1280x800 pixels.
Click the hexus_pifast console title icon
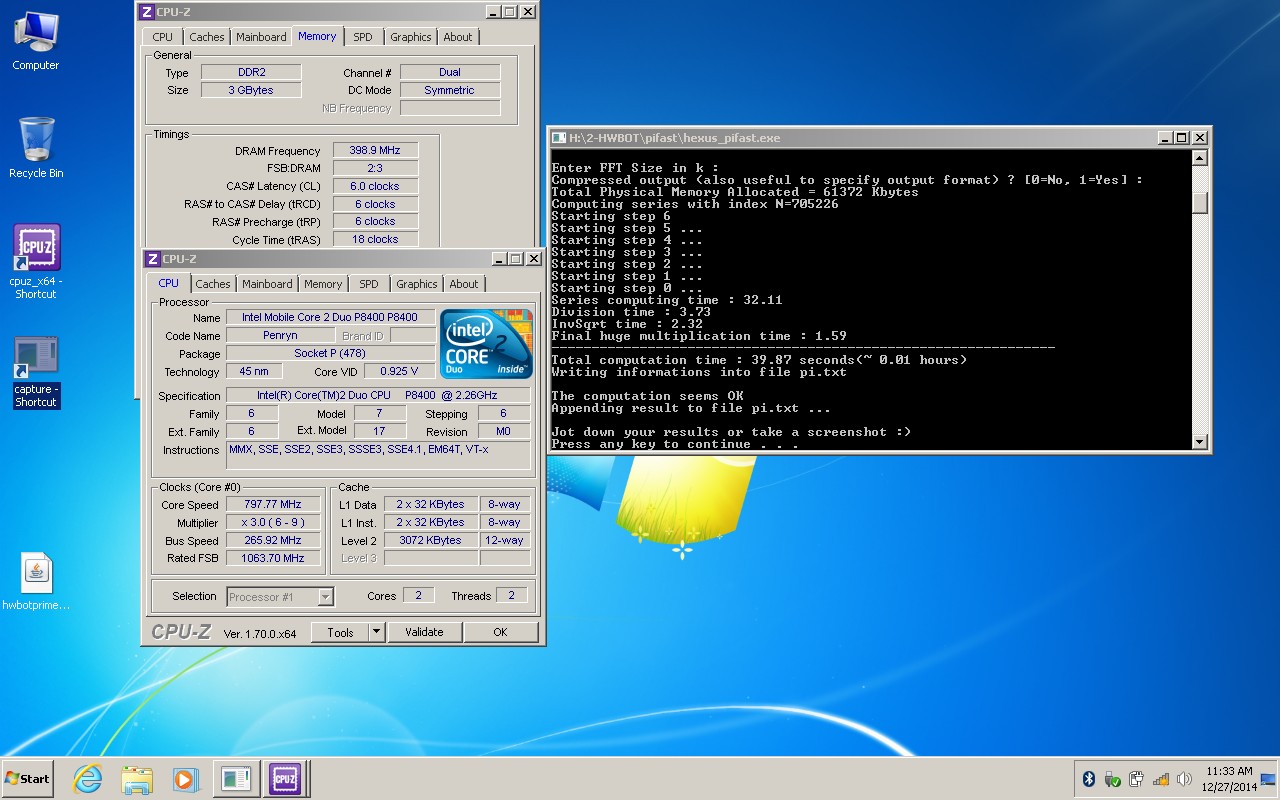559,138
